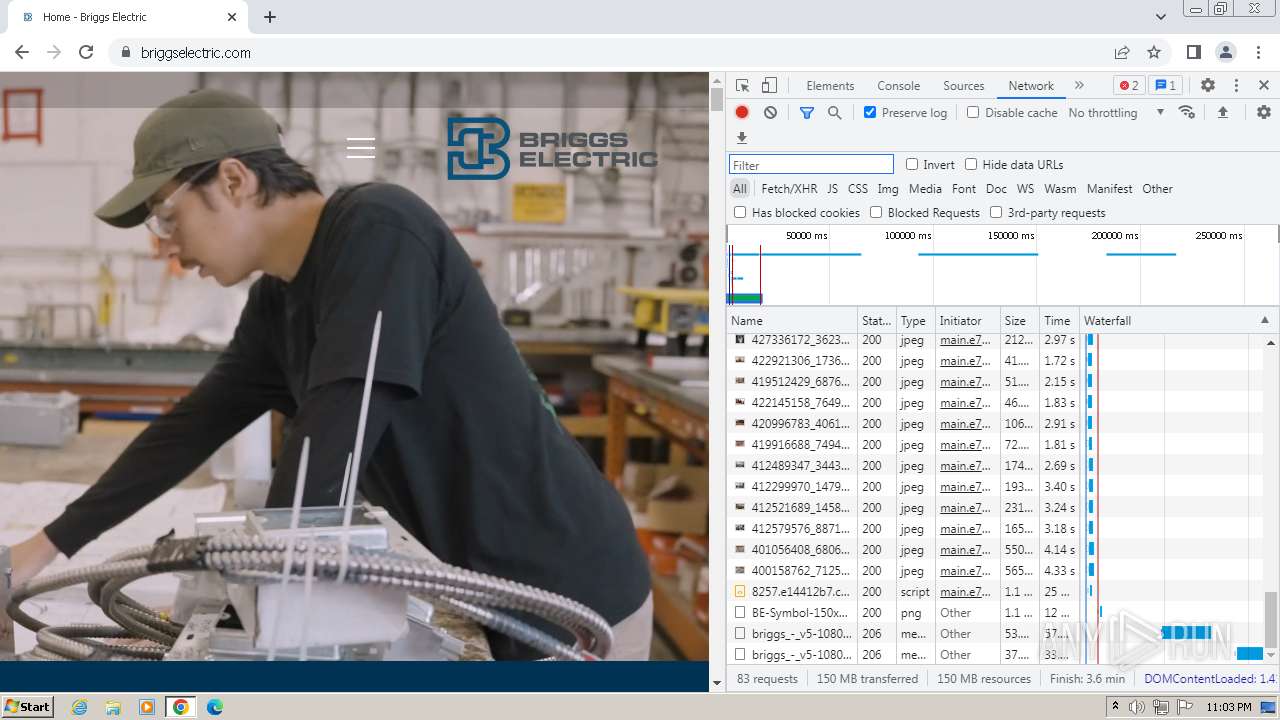
Task: Check Hide data URLs checkbox
Action: pos(971,164)
